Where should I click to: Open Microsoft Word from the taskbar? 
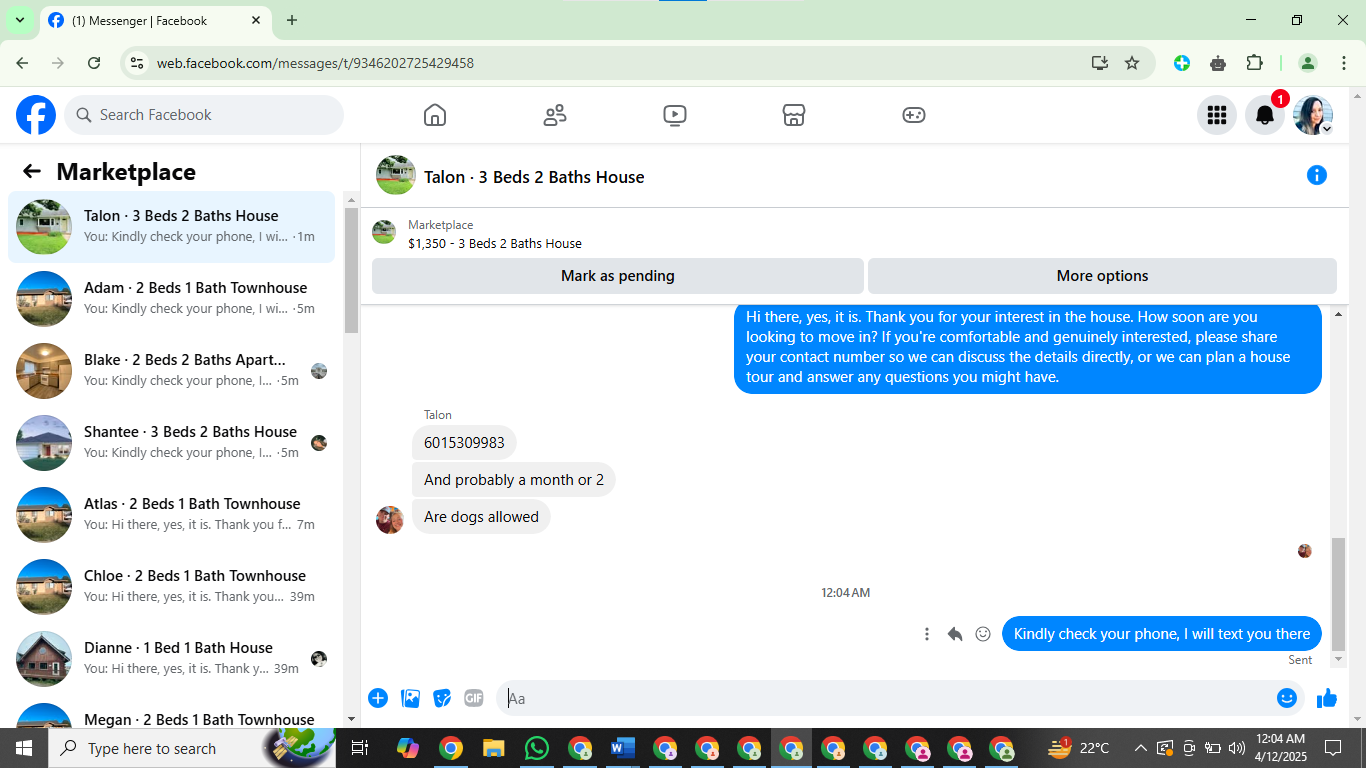coord(622,748)
